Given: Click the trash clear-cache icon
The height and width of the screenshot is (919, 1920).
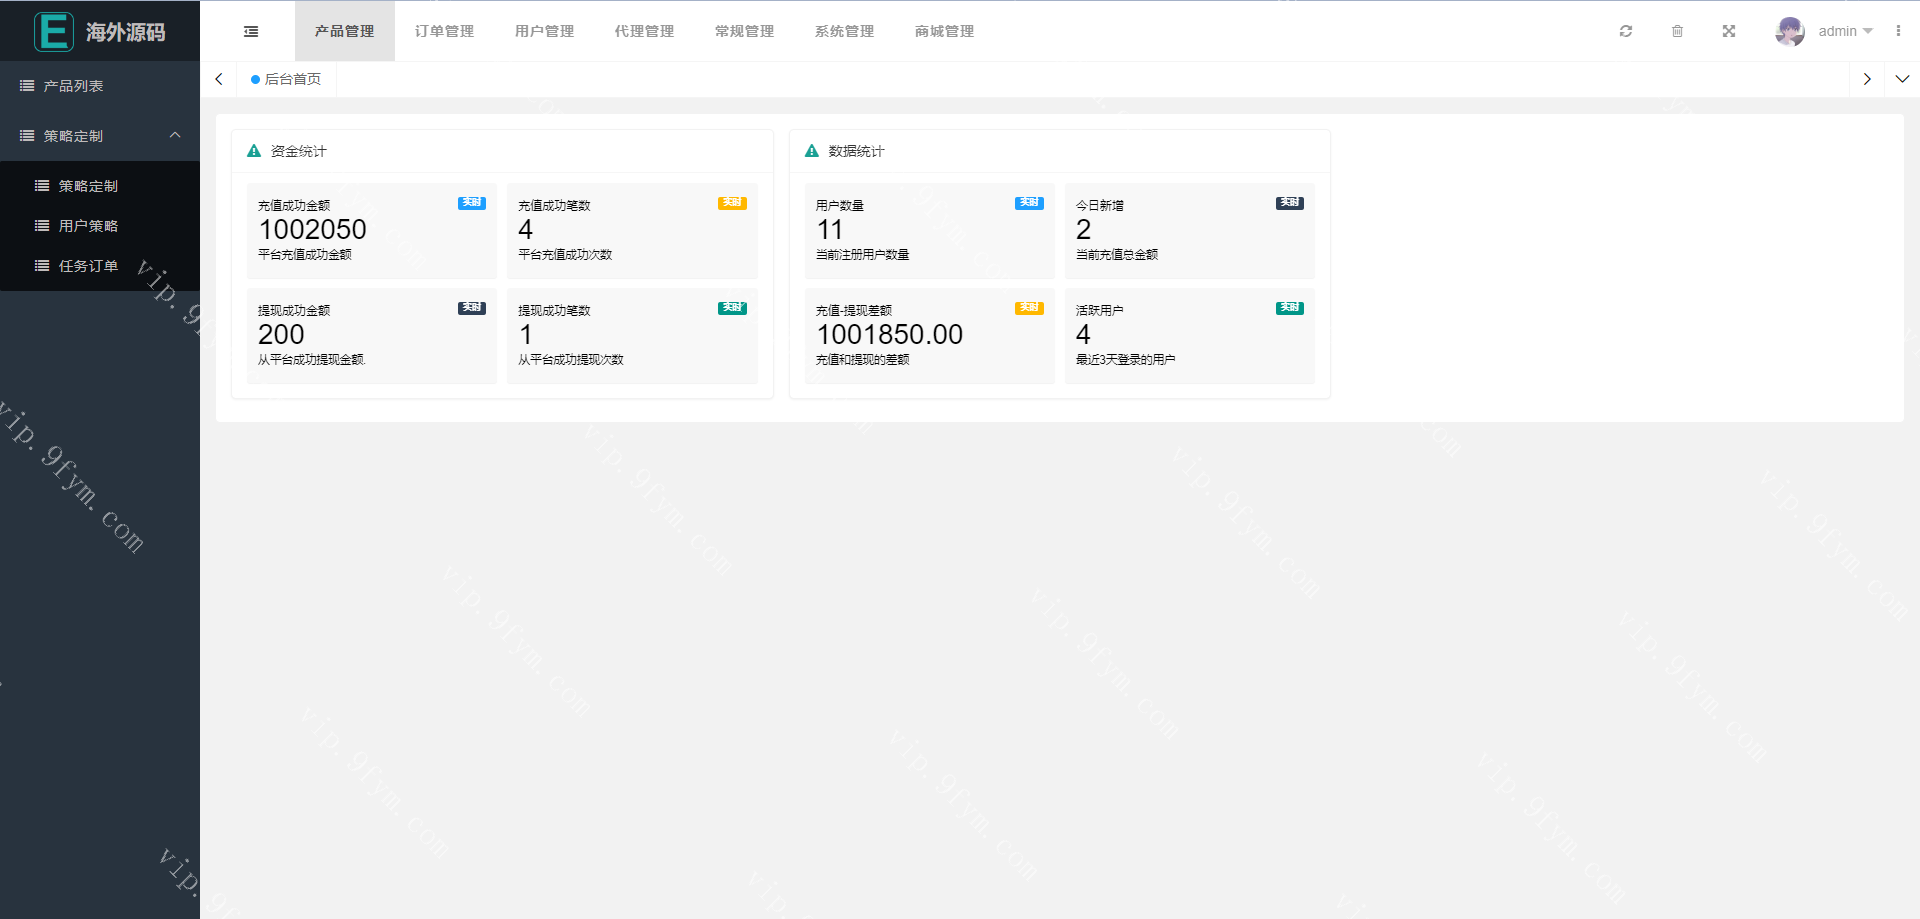Looking at the screenshot, I should click(x=1677, y=32).
